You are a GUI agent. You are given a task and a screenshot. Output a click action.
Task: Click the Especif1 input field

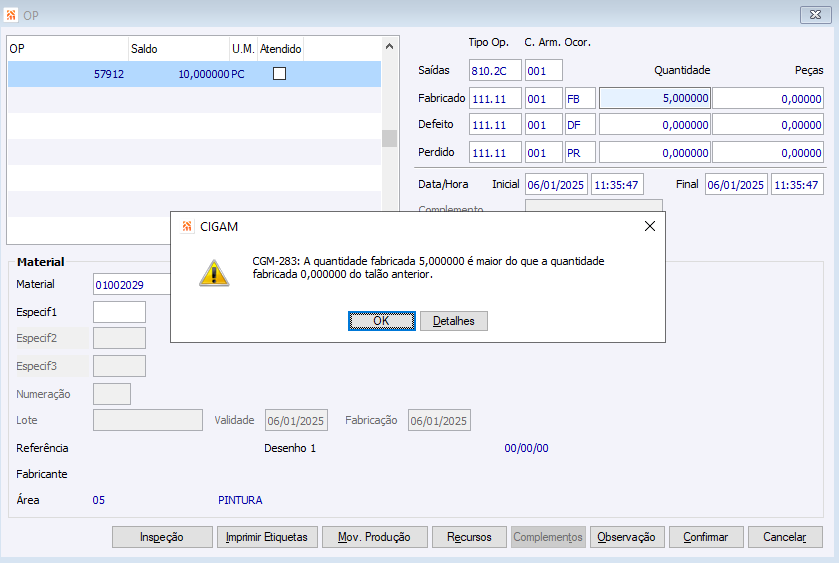point(119,312)
